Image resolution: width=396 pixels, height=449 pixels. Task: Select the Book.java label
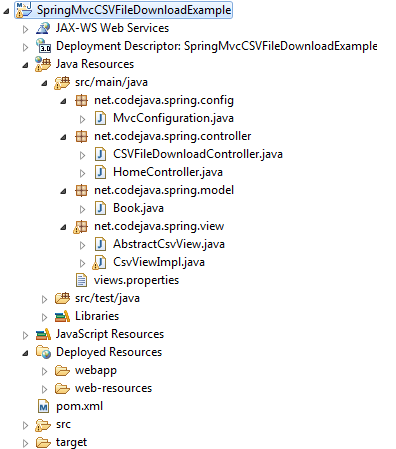[x=138, y=208]
